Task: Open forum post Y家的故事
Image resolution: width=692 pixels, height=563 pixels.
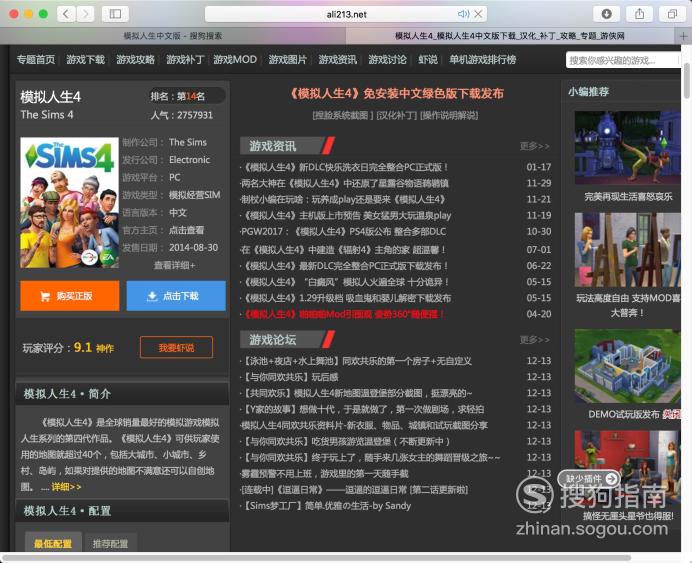Action: tap(363, 409)
